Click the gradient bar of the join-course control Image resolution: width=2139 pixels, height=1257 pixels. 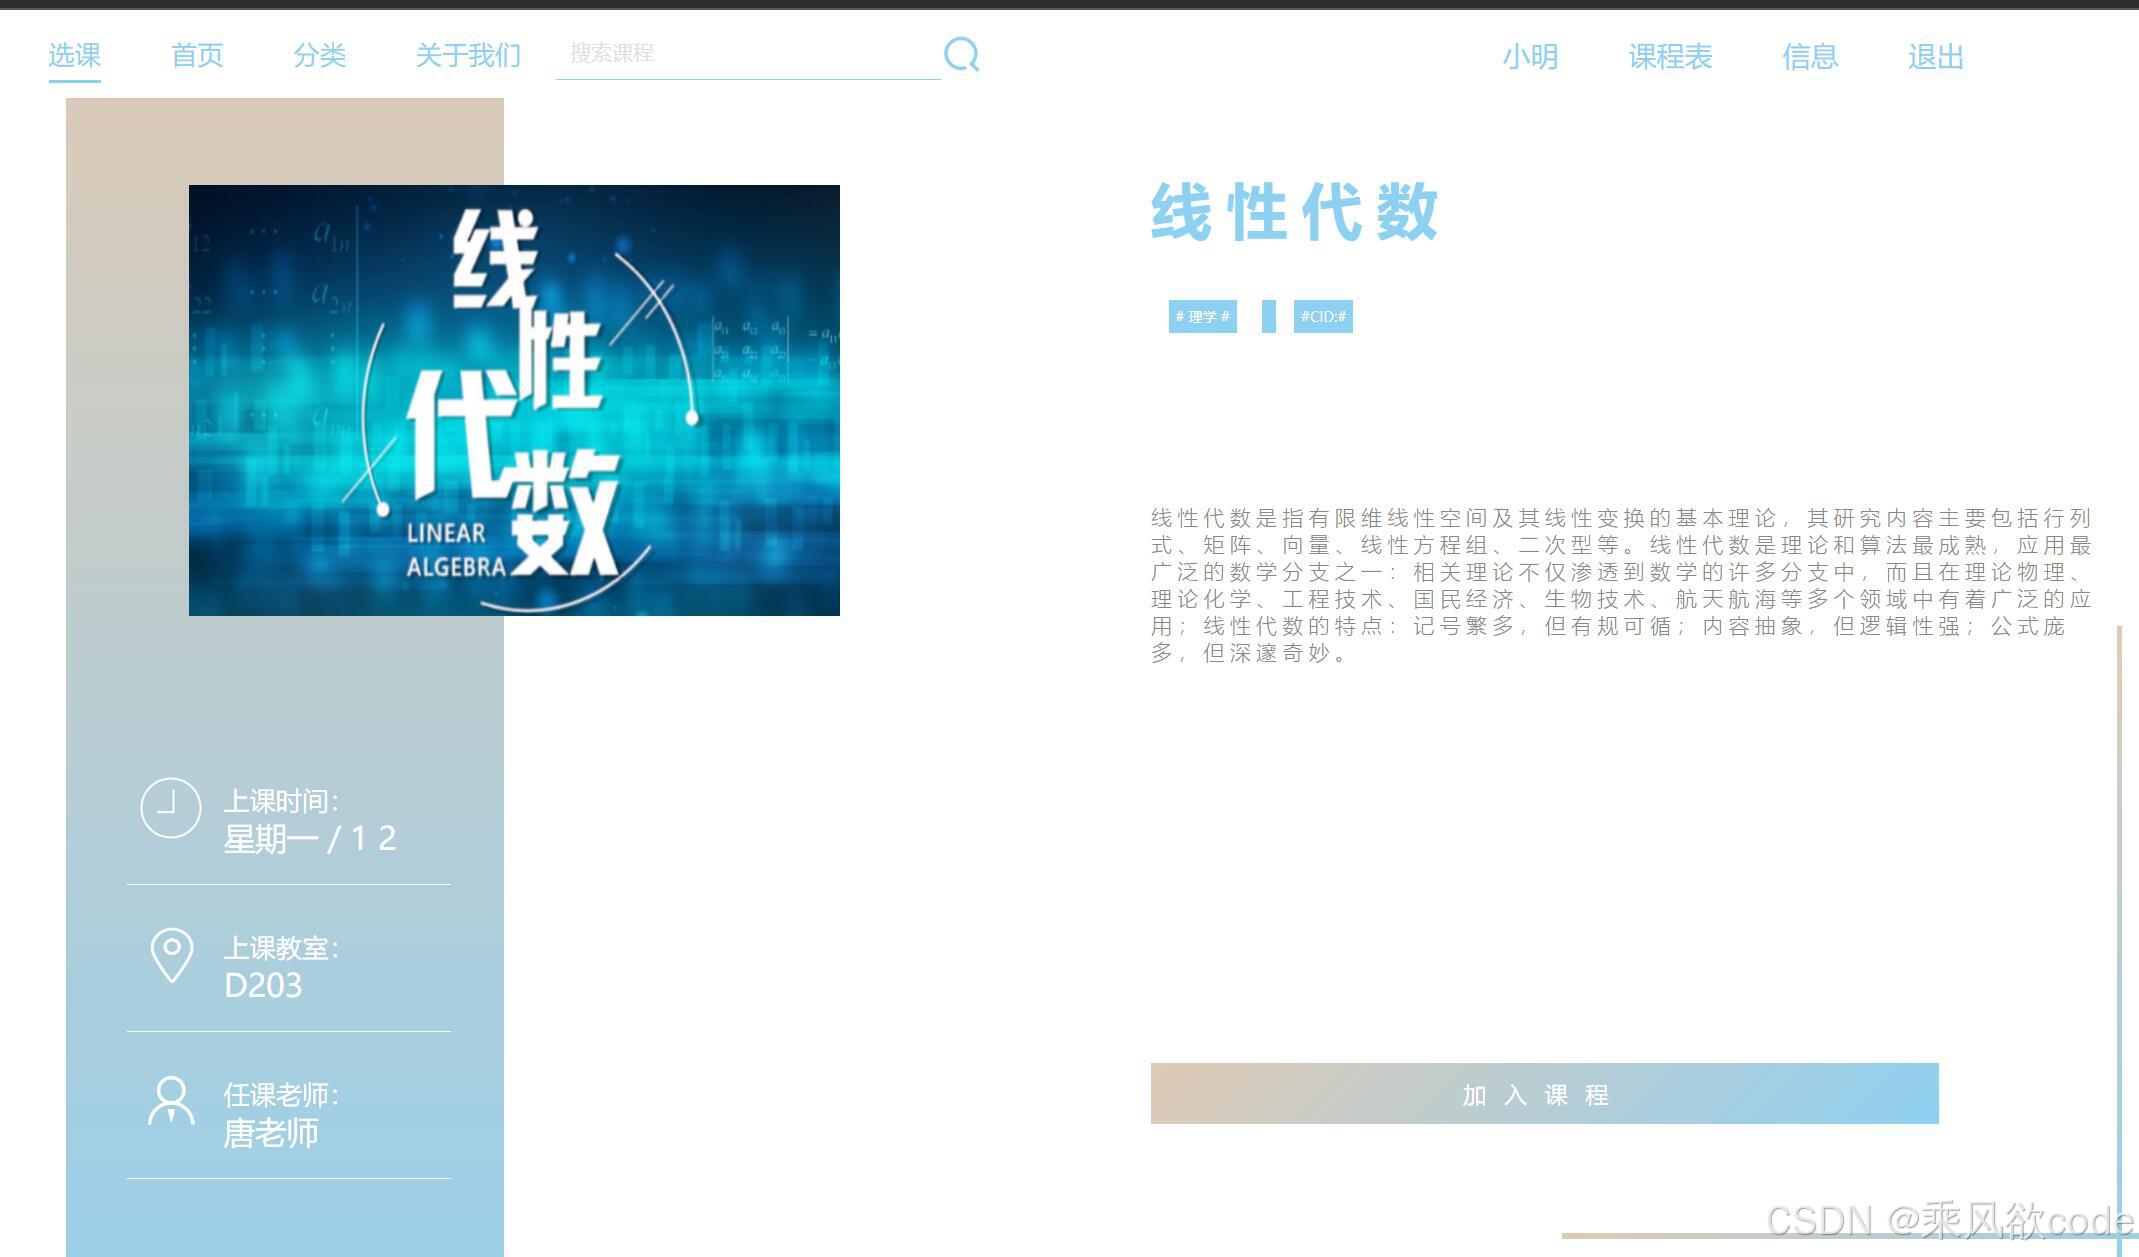point(1300,1094)
